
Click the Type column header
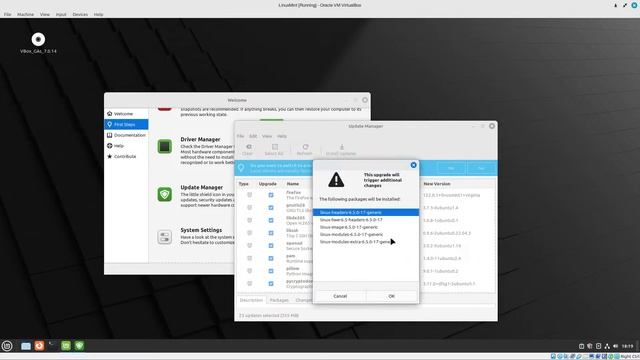244,184
